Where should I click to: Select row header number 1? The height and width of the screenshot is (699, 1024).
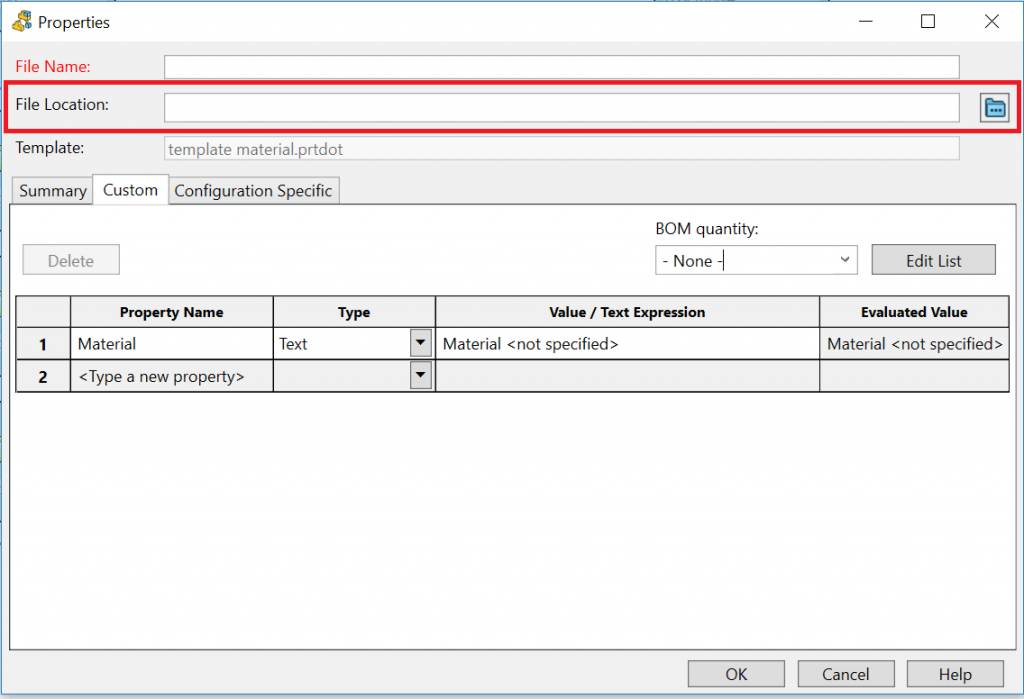tap(43, 345)
